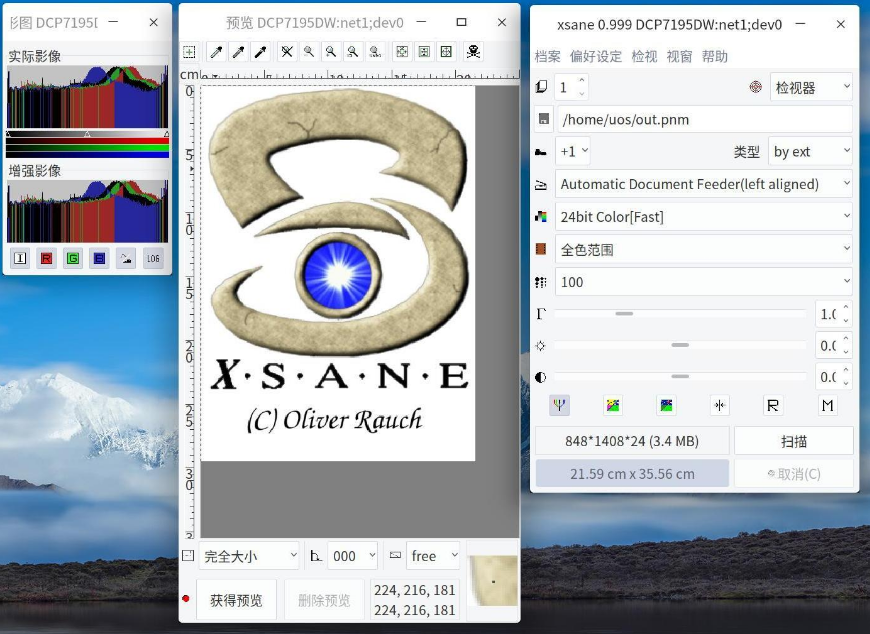Viewport: 870px width, 634px height.
Task: Open the 'free' aspect ratio dropdown
Action: [433, 556]
